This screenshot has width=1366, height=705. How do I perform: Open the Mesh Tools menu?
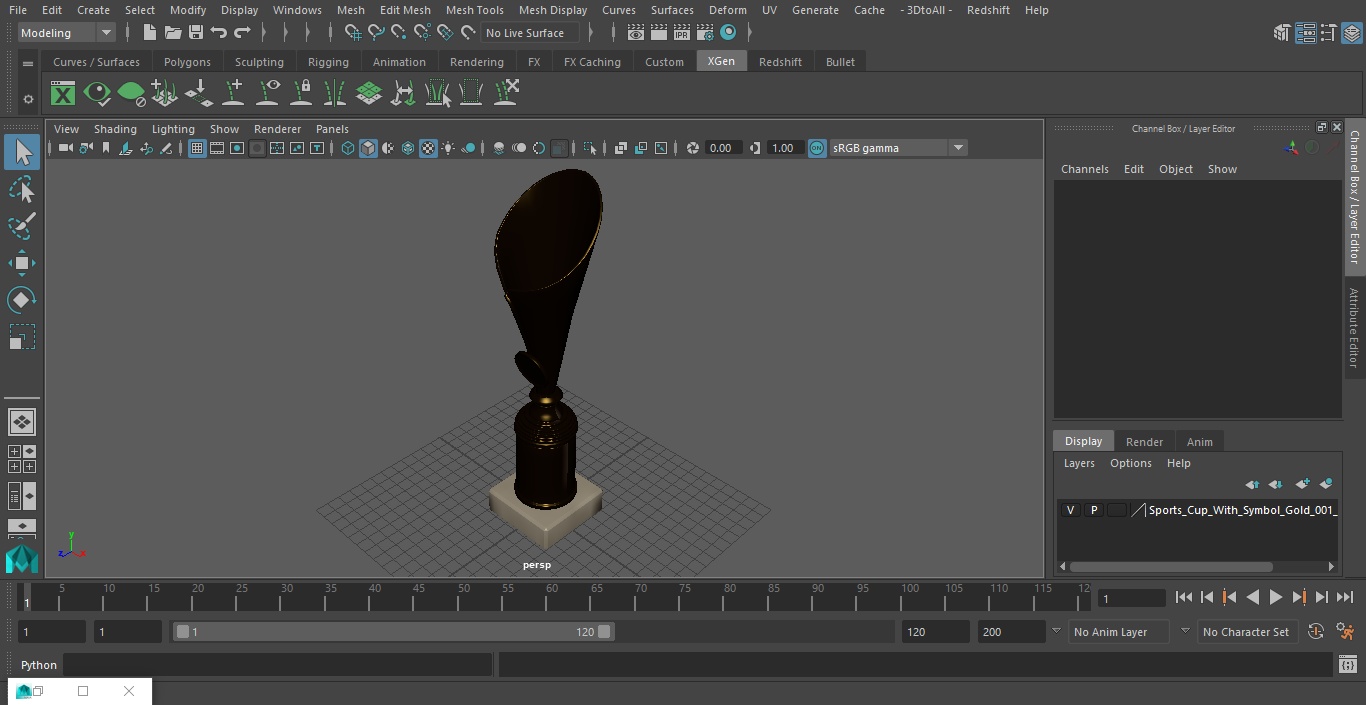pos(474,10)
